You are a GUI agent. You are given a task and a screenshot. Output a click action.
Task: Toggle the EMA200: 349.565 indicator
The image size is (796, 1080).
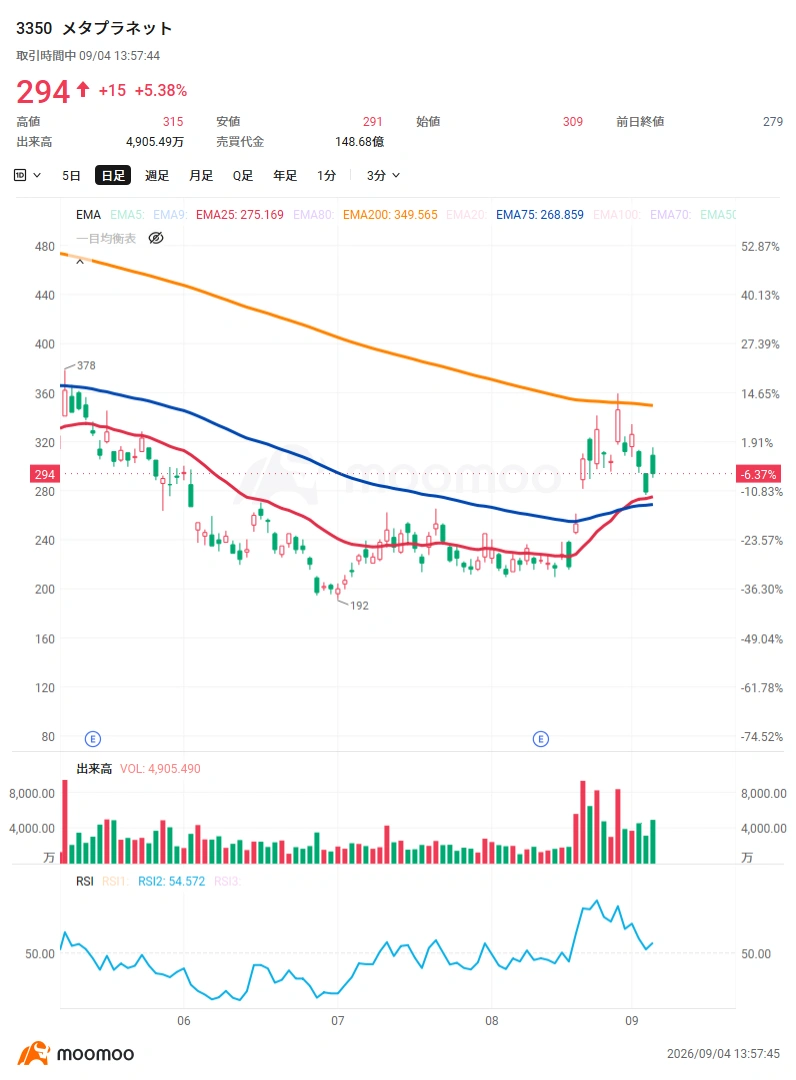[390, 215]
